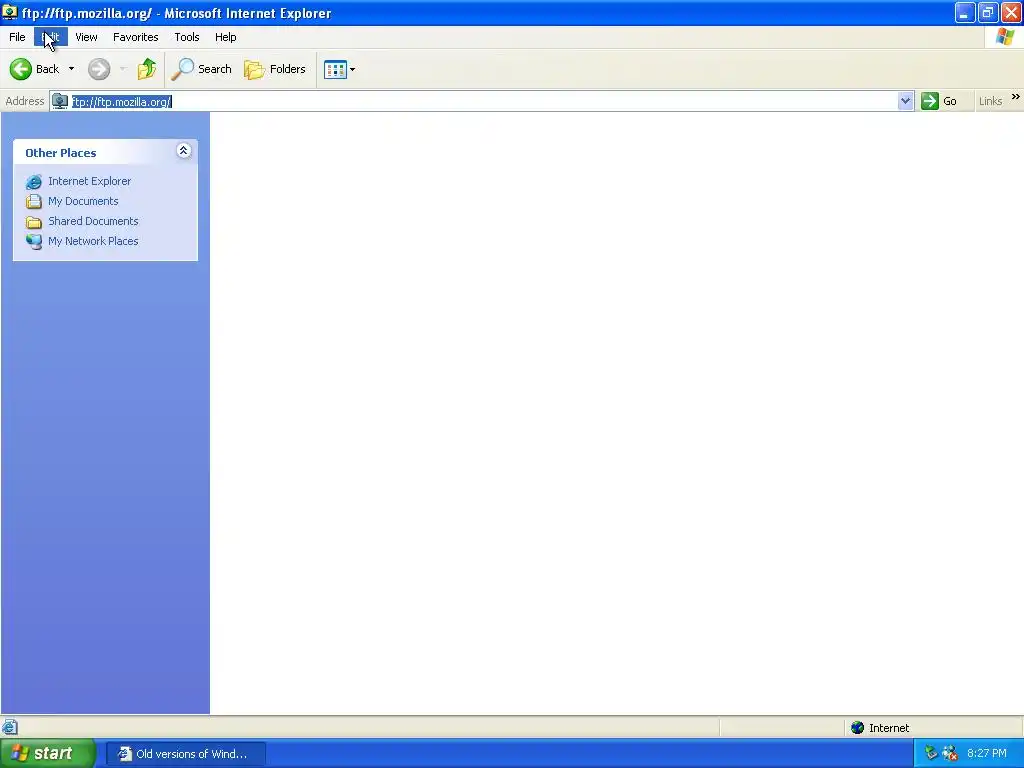Close the Internet Explorer window
Viewport: 1024px width, 768px height.
(1011, 12)
